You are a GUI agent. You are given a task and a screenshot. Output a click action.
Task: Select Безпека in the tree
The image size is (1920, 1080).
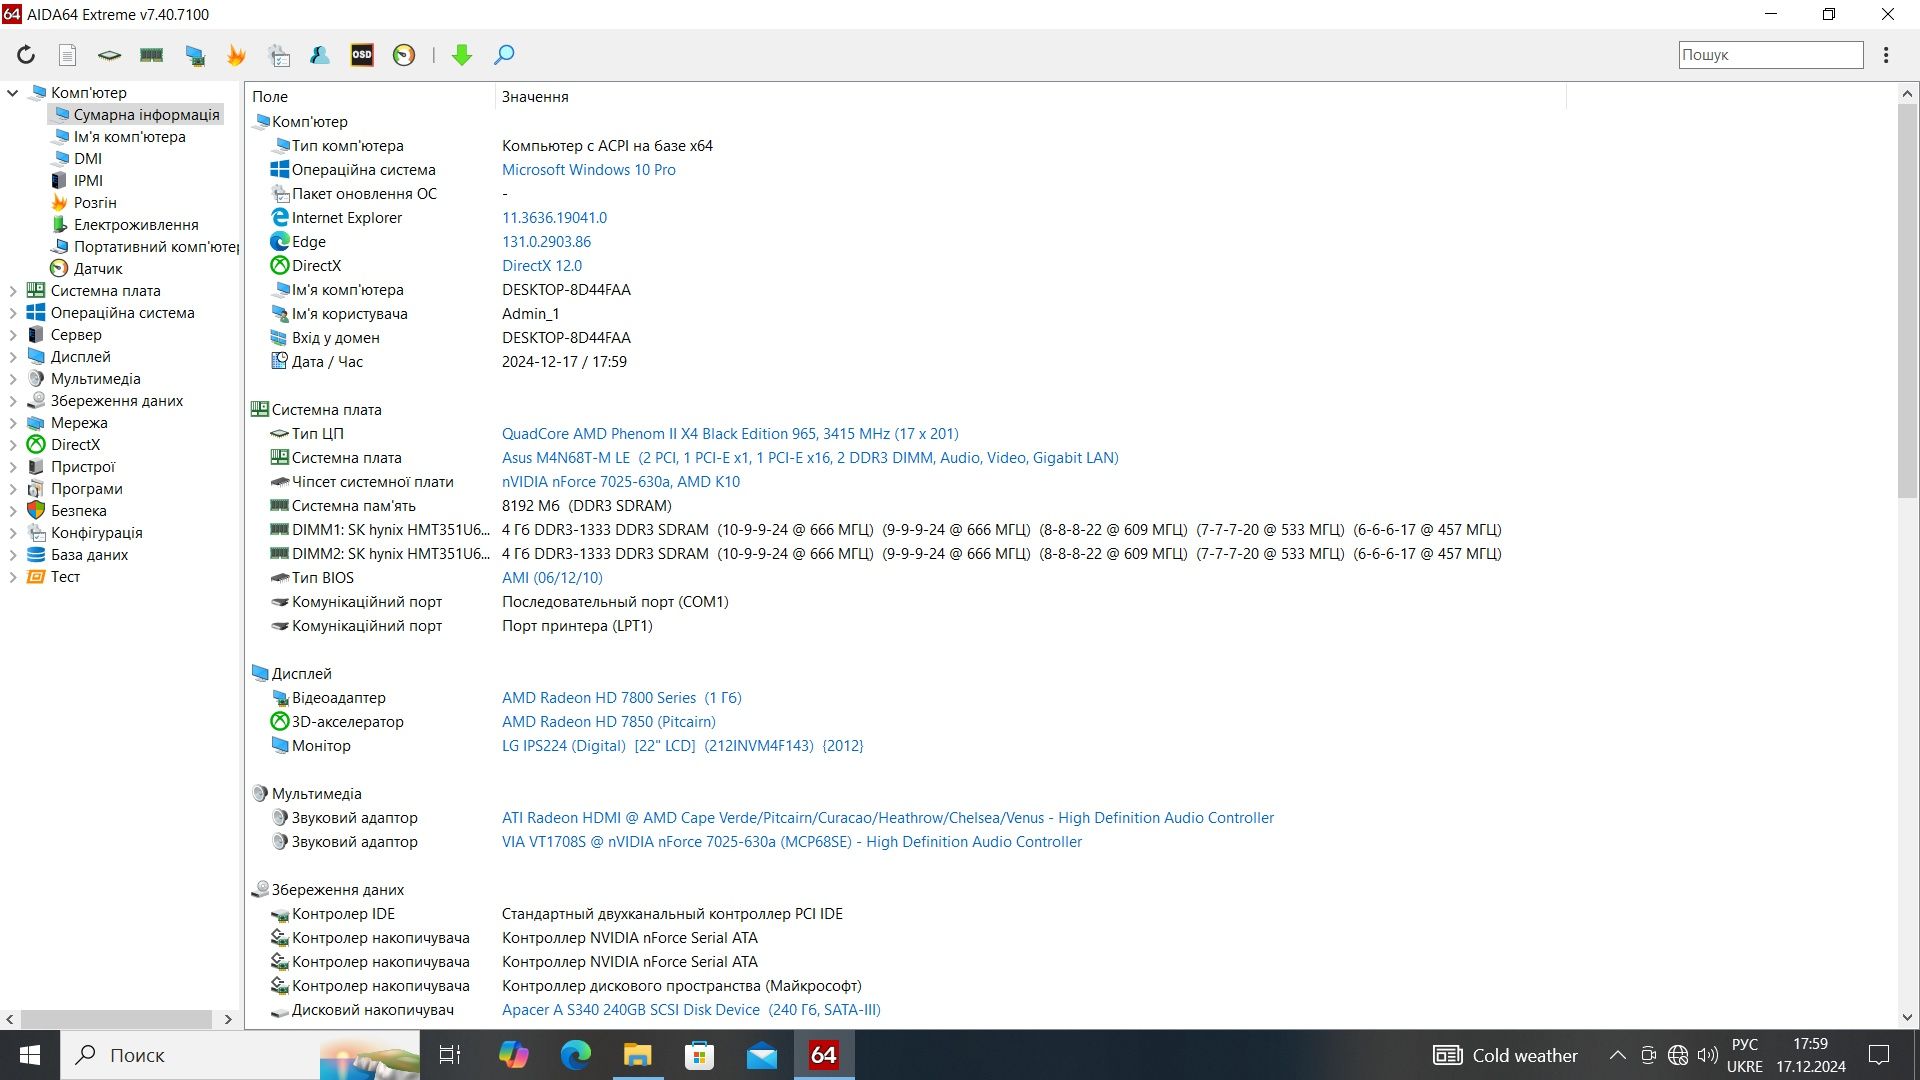pos(79,511)
